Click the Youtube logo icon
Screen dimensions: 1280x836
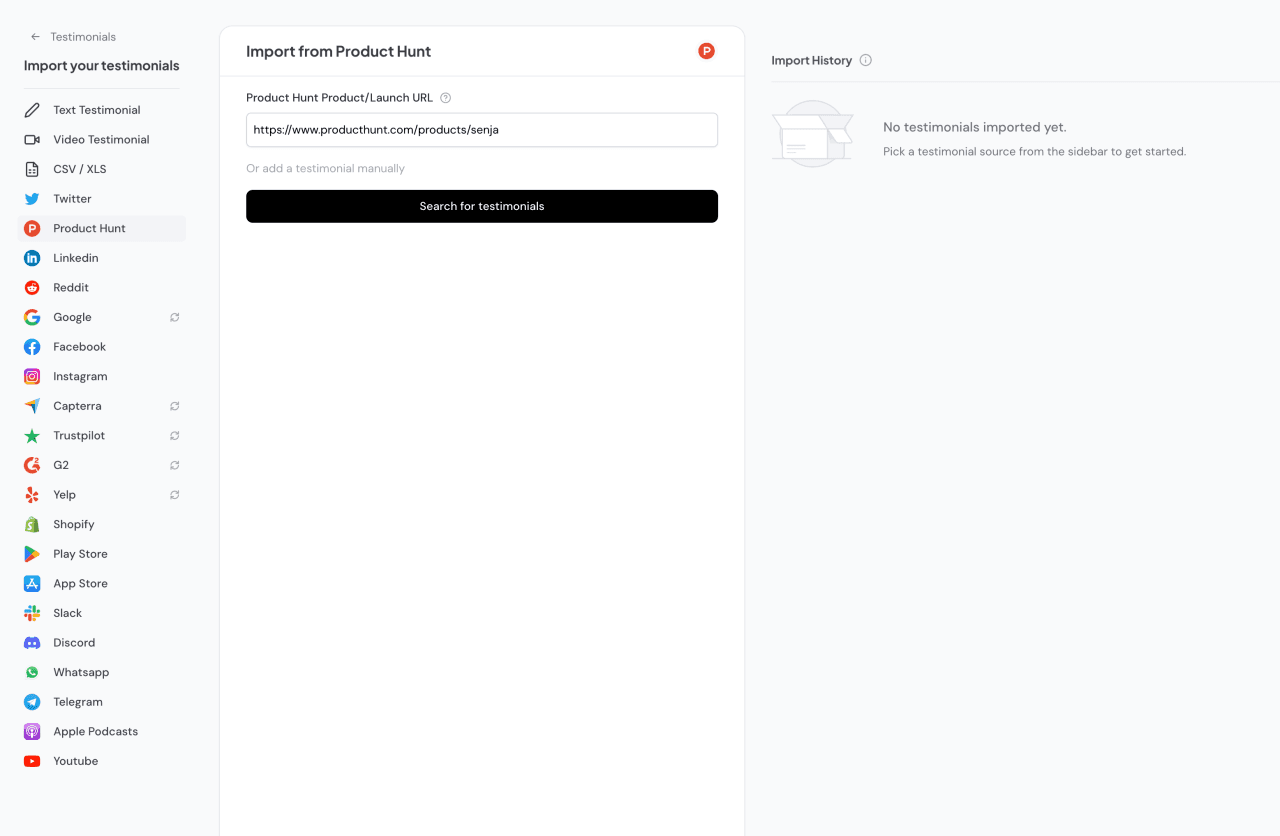click(x=32, y=761)
